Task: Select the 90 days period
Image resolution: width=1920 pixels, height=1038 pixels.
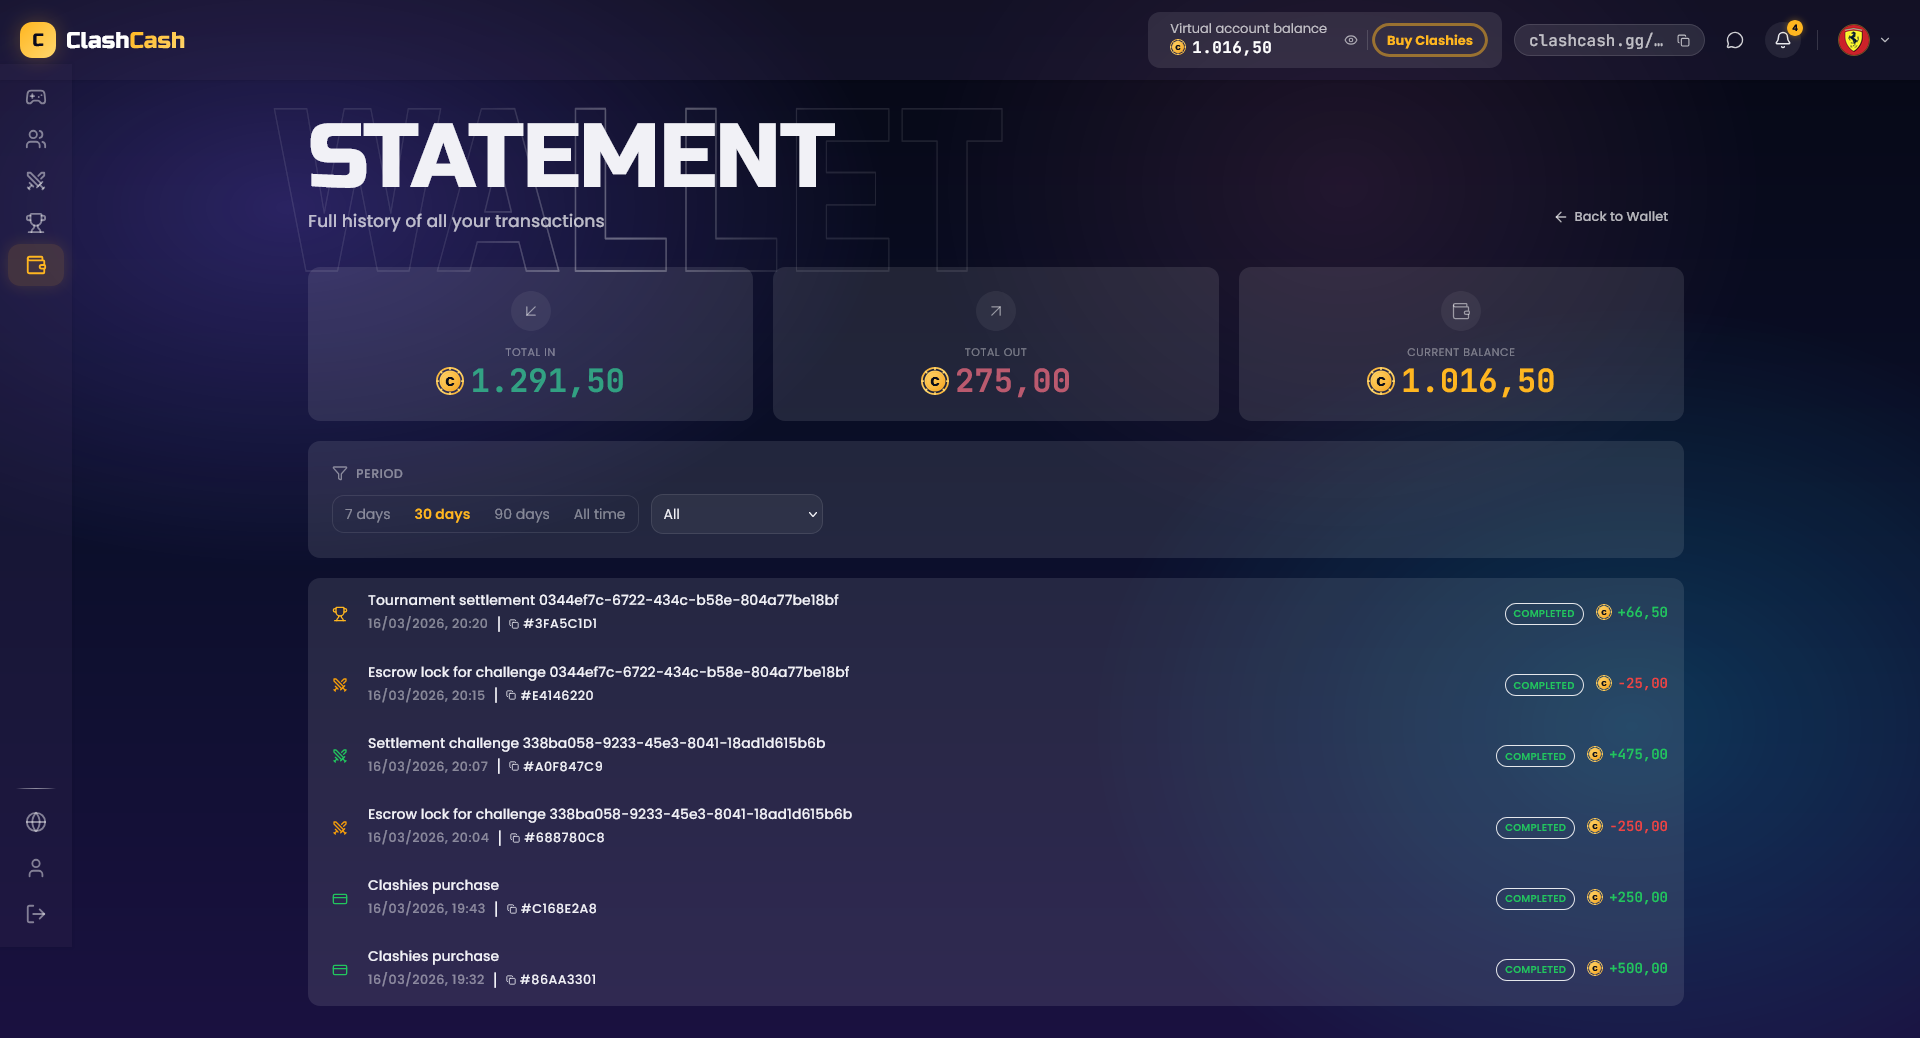Action: coord(522,514)
